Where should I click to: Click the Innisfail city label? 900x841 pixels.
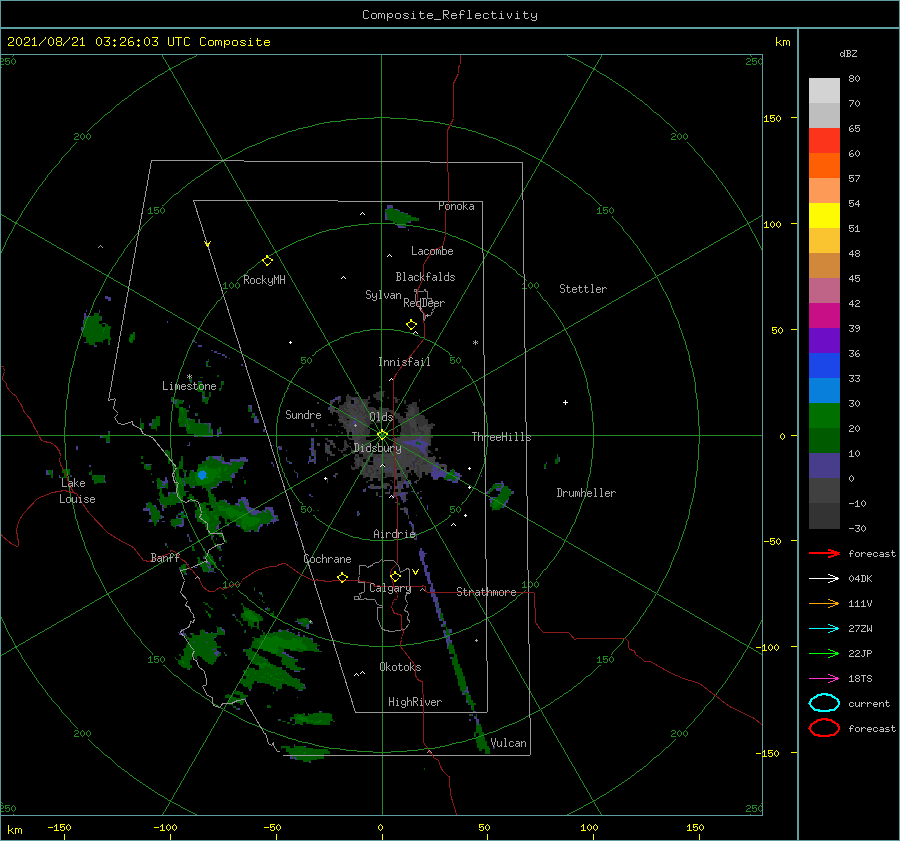point(404,362)
